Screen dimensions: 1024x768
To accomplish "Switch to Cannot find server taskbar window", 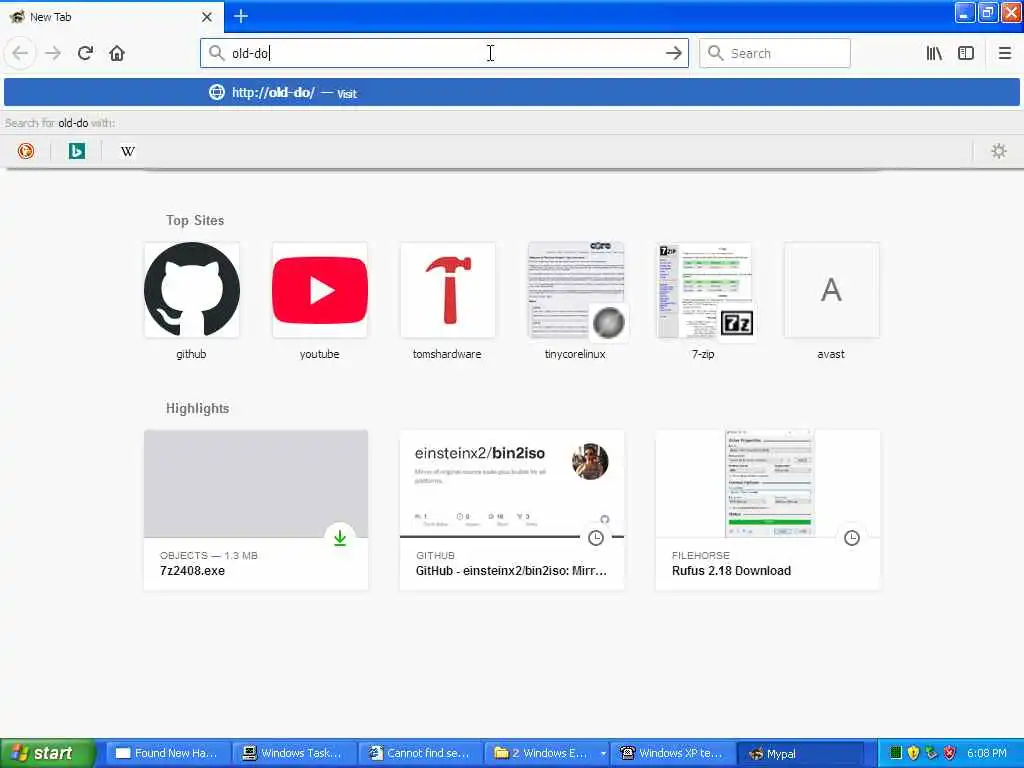I will tap(421, 754).
